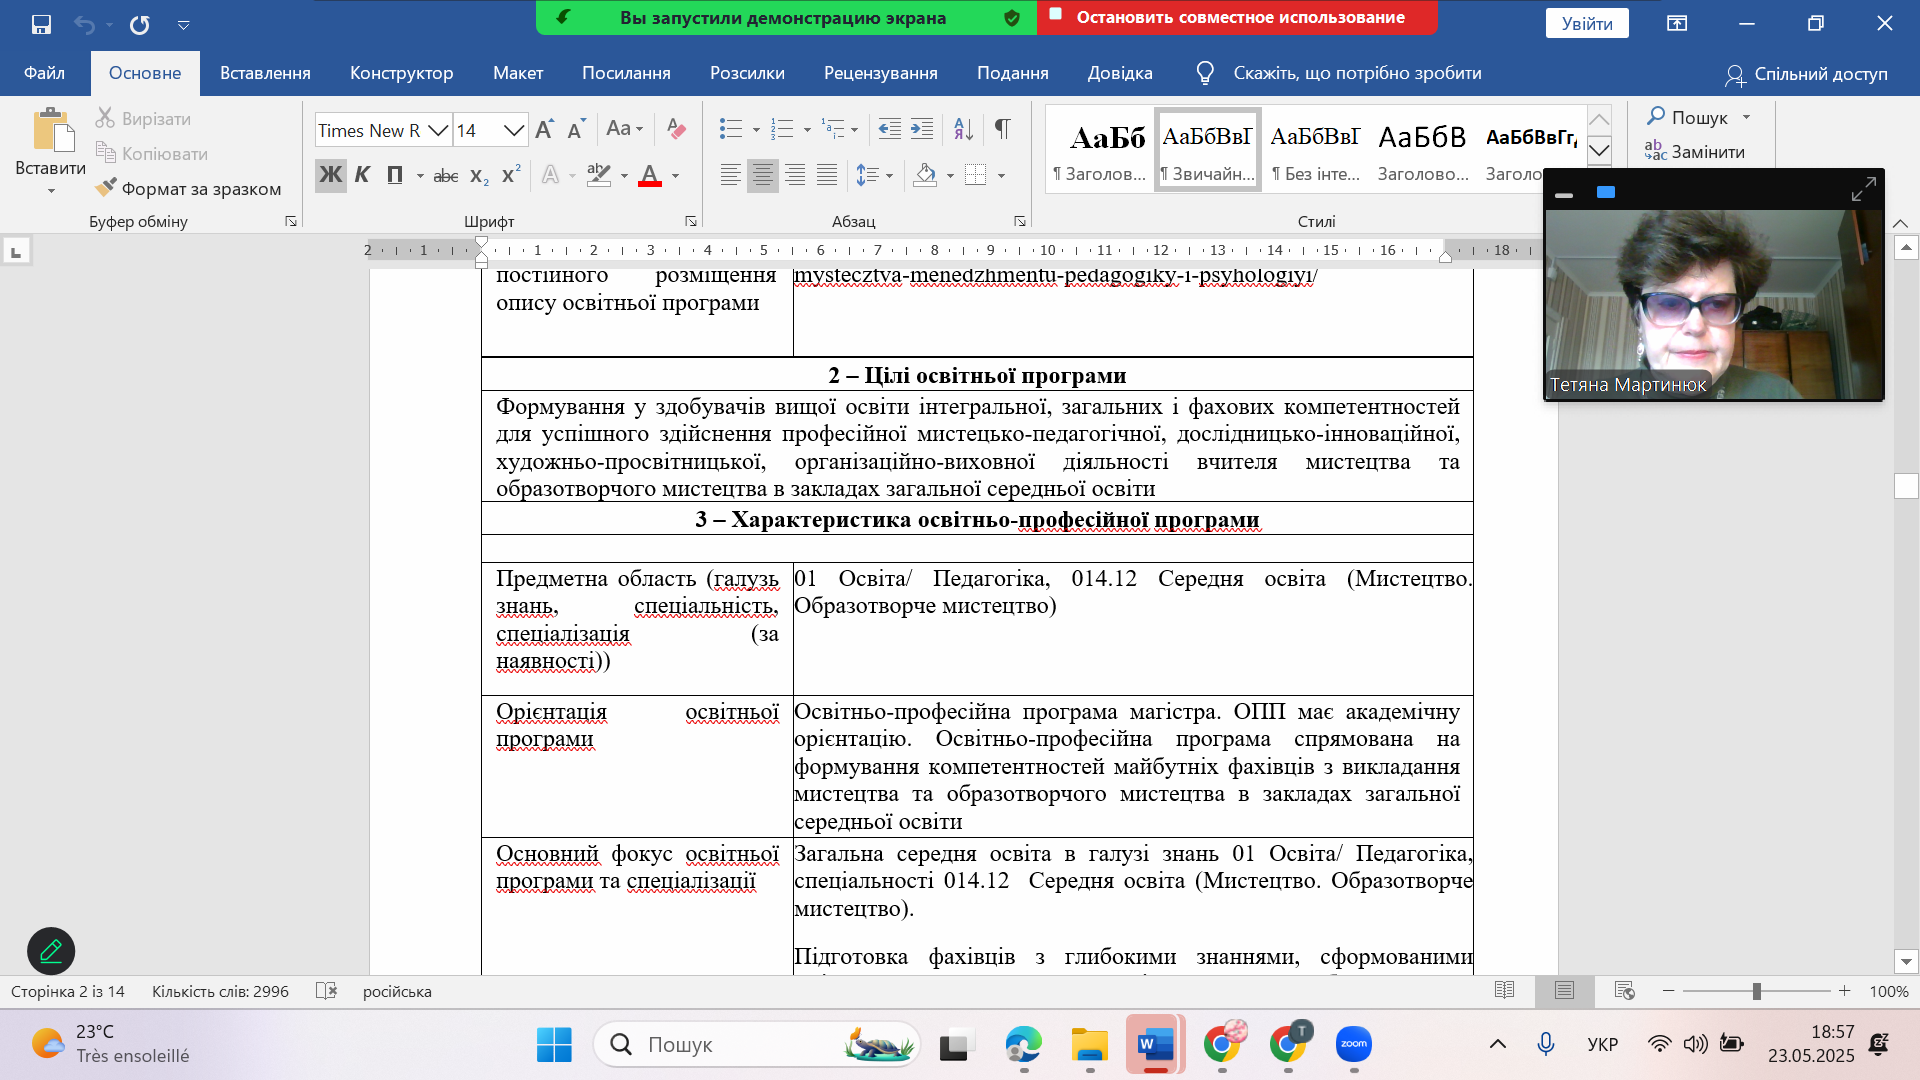The height and width of the screenshot is (1080, 1920).
Task: Expand borders dropdown arrow
Action: click(x=1001, y=176)
